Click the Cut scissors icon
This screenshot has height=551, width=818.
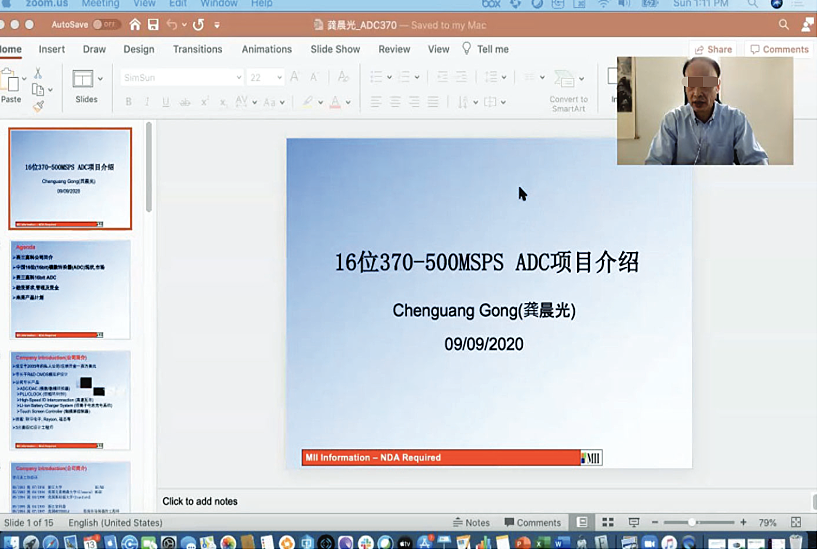pyautogui.click(x=38, y=73)
